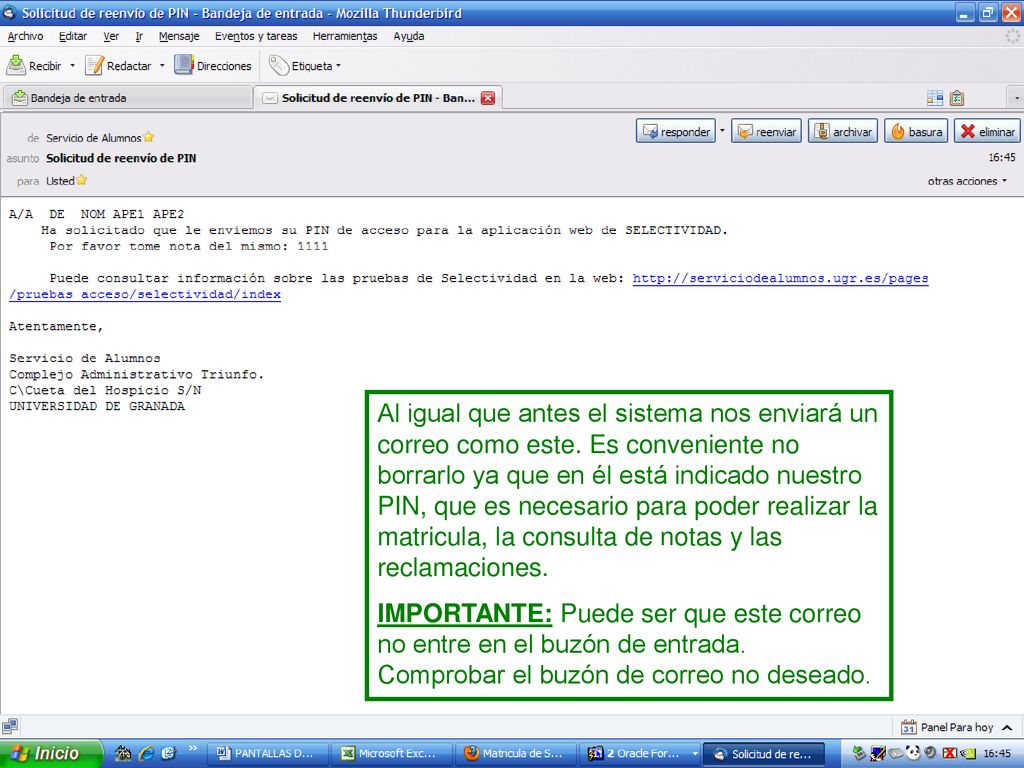1024x768 pixels.
Task: Open the calendar tab icon in tab bar
Action: click(x=935, y=98)
